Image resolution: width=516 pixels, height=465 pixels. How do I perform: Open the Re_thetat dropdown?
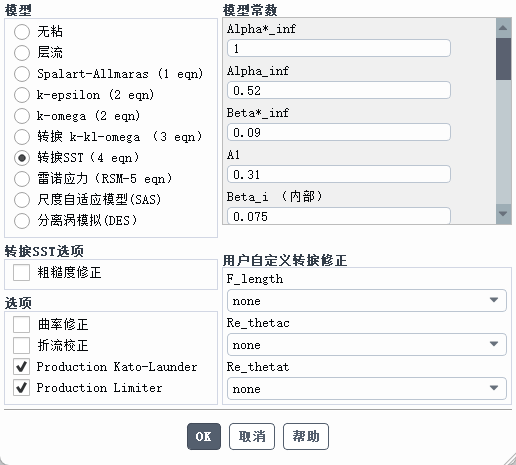pos(367,388)
